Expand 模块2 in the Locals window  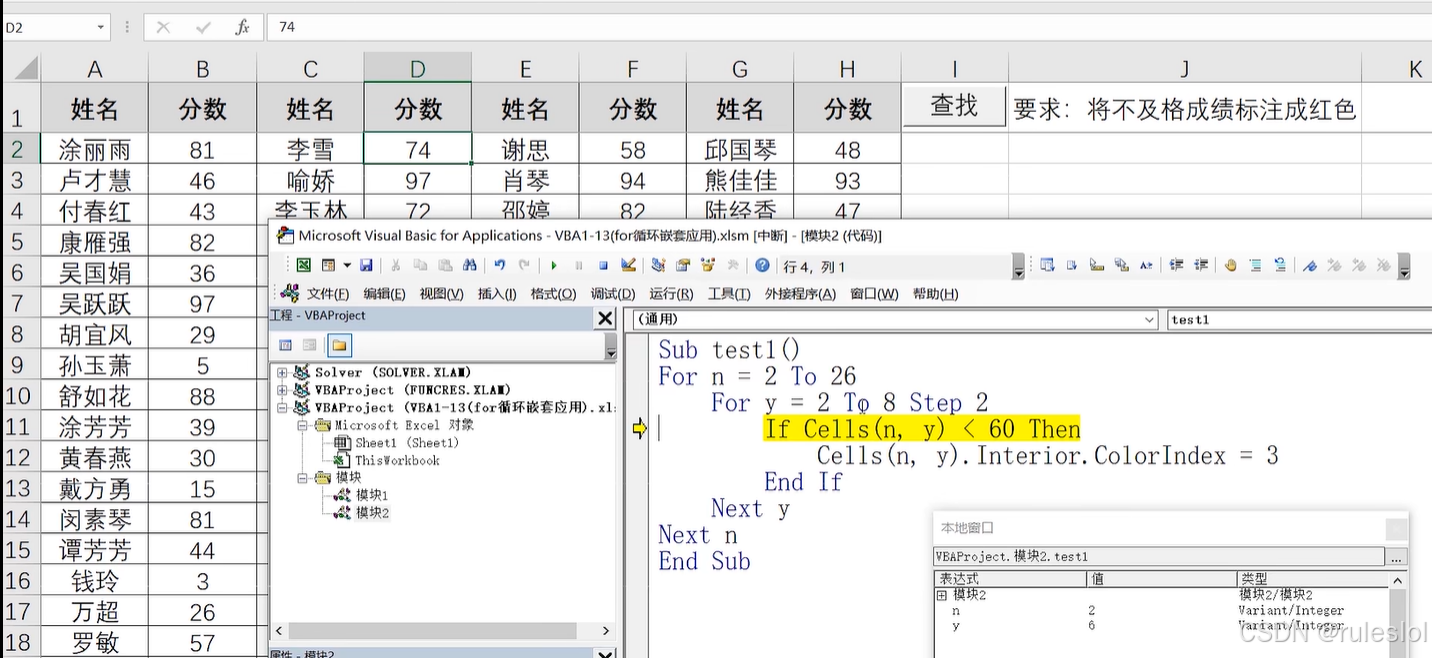[942, 593]
